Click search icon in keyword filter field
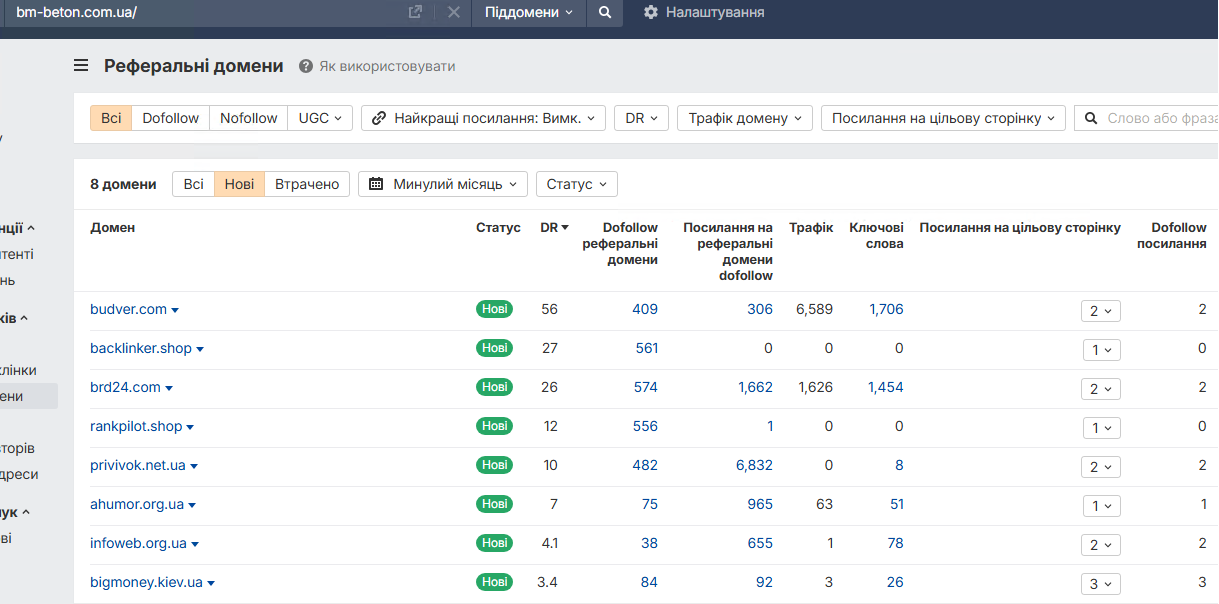 coord(1091,118)
